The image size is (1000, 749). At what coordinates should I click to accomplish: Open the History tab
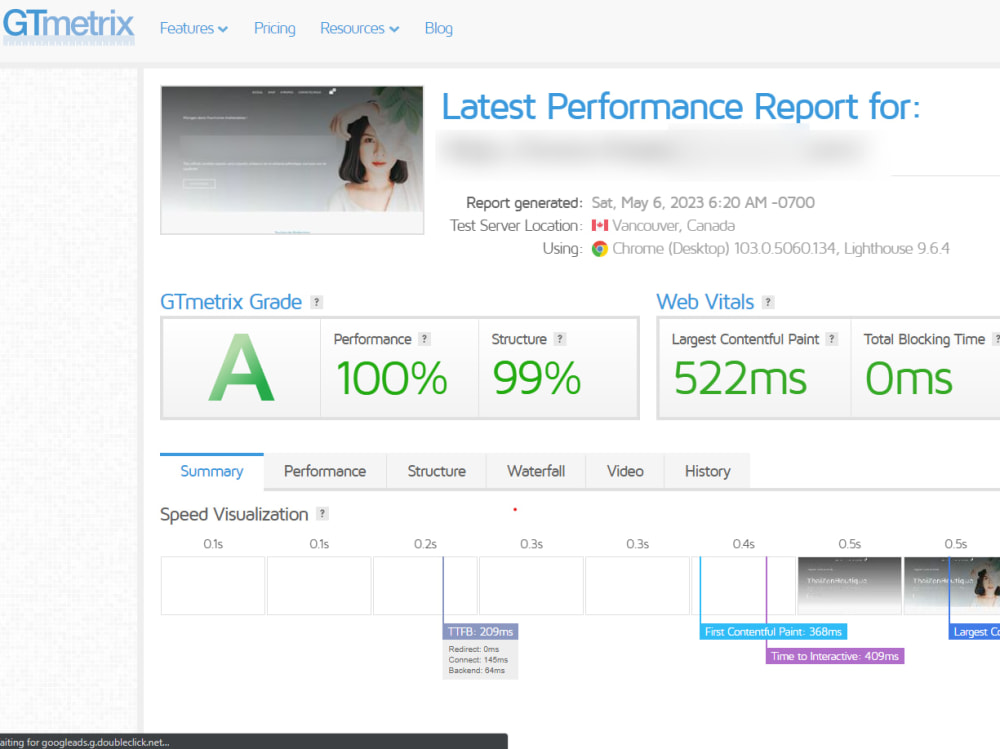[x=707, y=471]
